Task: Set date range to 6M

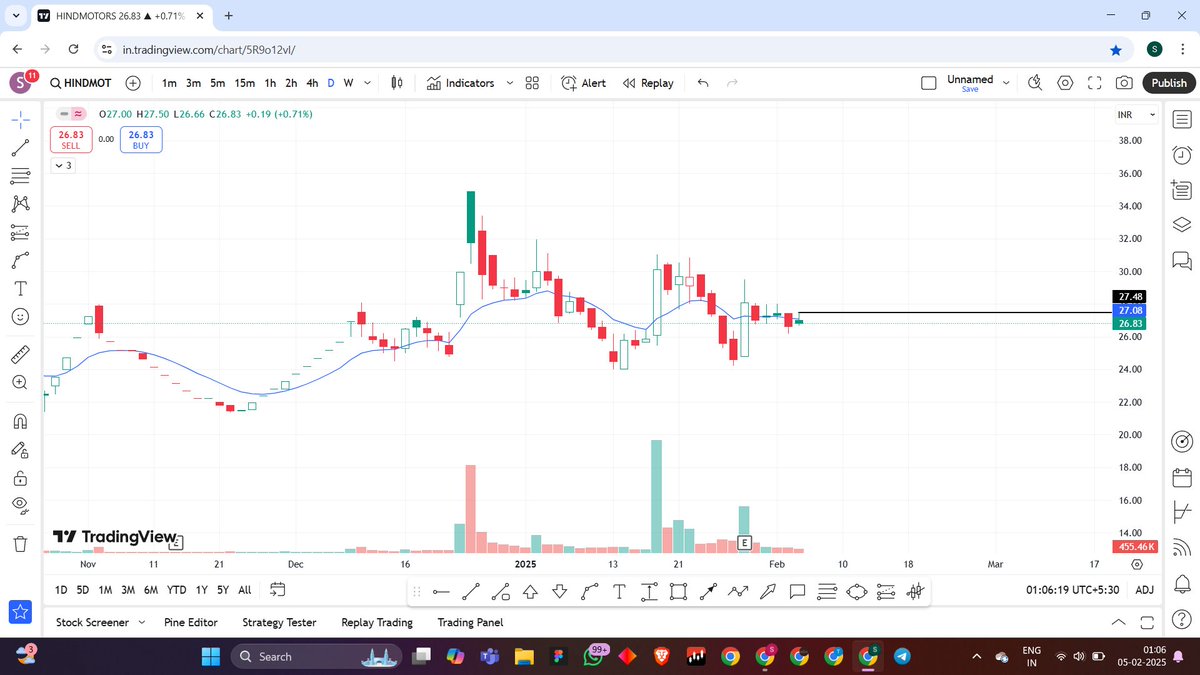Action: (151, 590)
